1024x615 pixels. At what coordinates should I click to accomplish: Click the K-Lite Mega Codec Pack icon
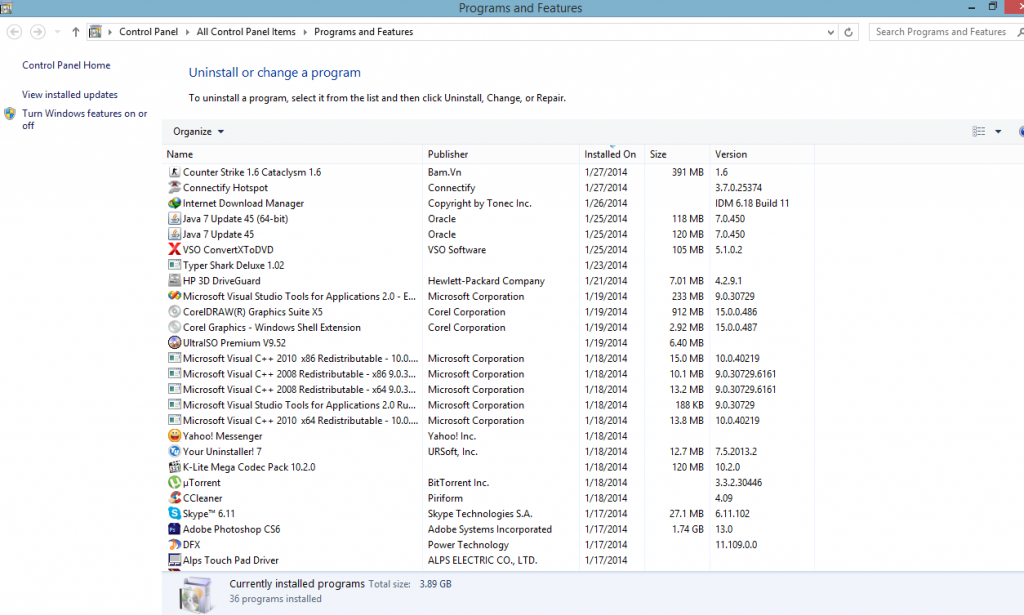tap(174, 467)
